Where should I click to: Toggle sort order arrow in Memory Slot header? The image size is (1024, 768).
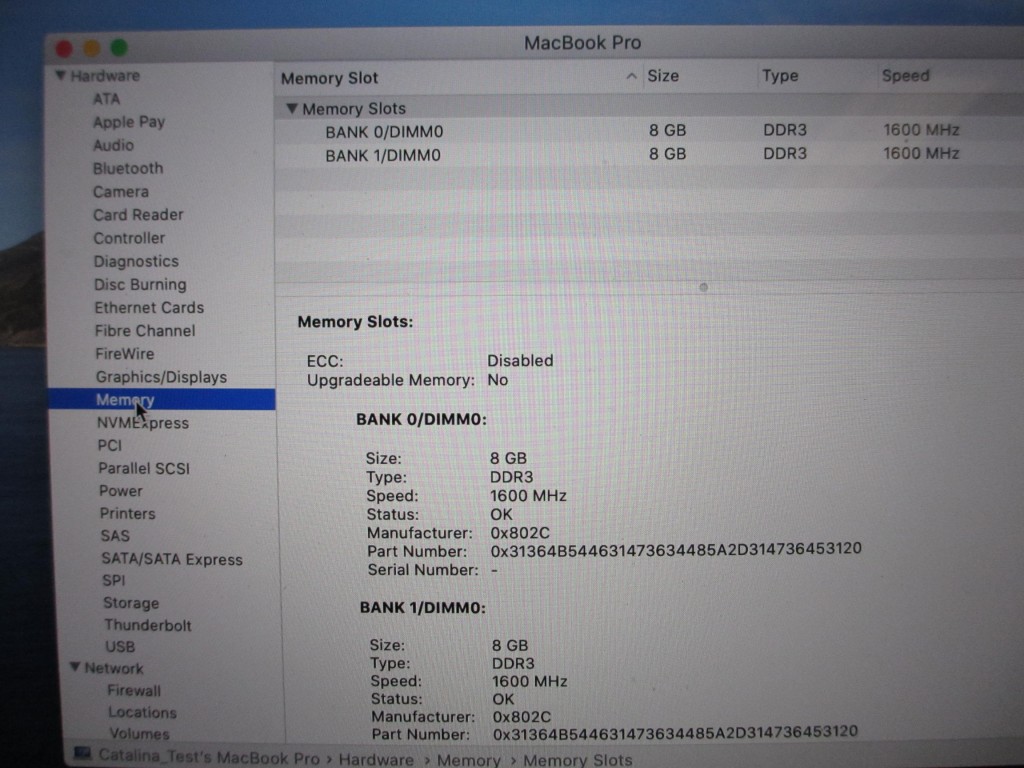(x=631, y=76)
